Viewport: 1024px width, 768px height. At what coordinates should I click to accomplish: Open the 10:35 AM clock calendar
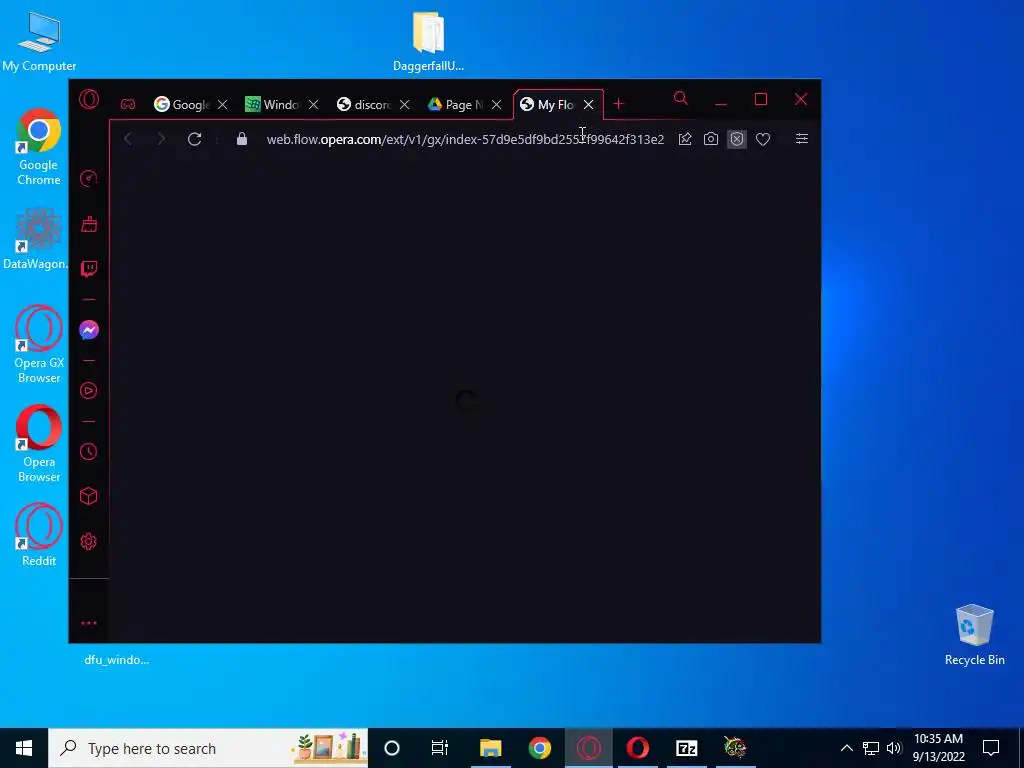click(x=938, y=748)
